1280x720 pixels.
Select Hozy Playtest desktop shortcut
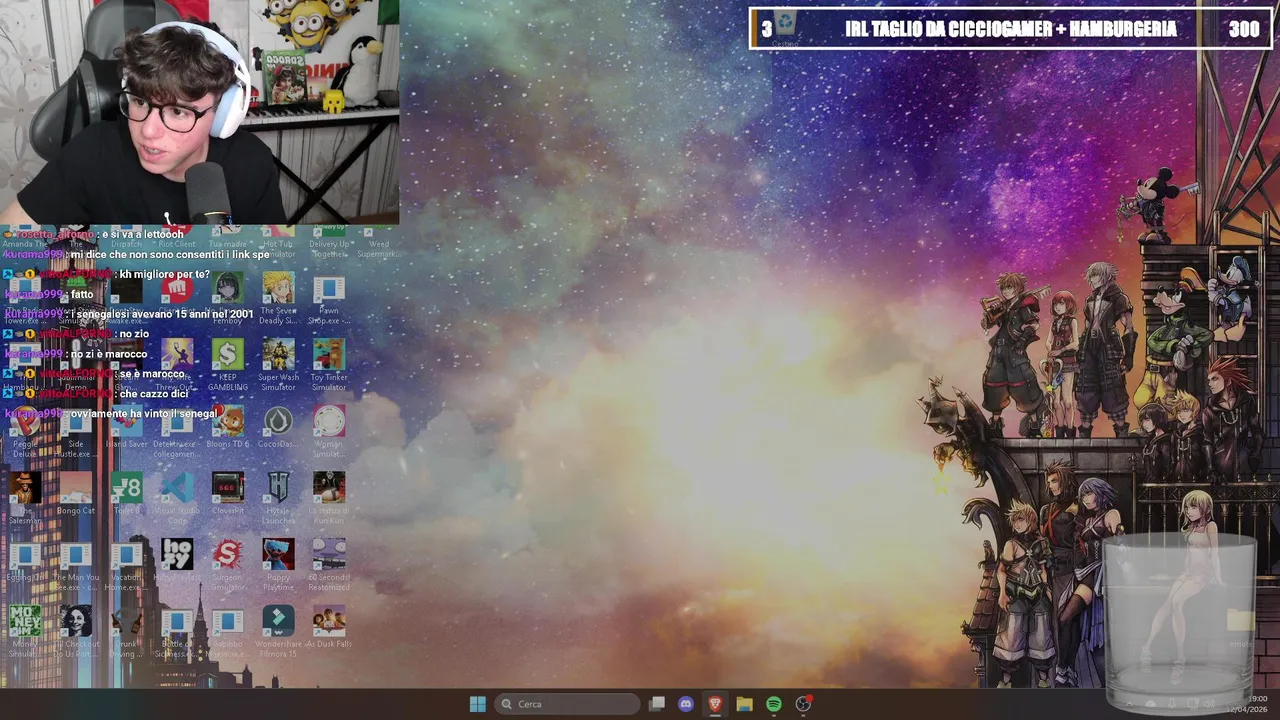(177, 561)
